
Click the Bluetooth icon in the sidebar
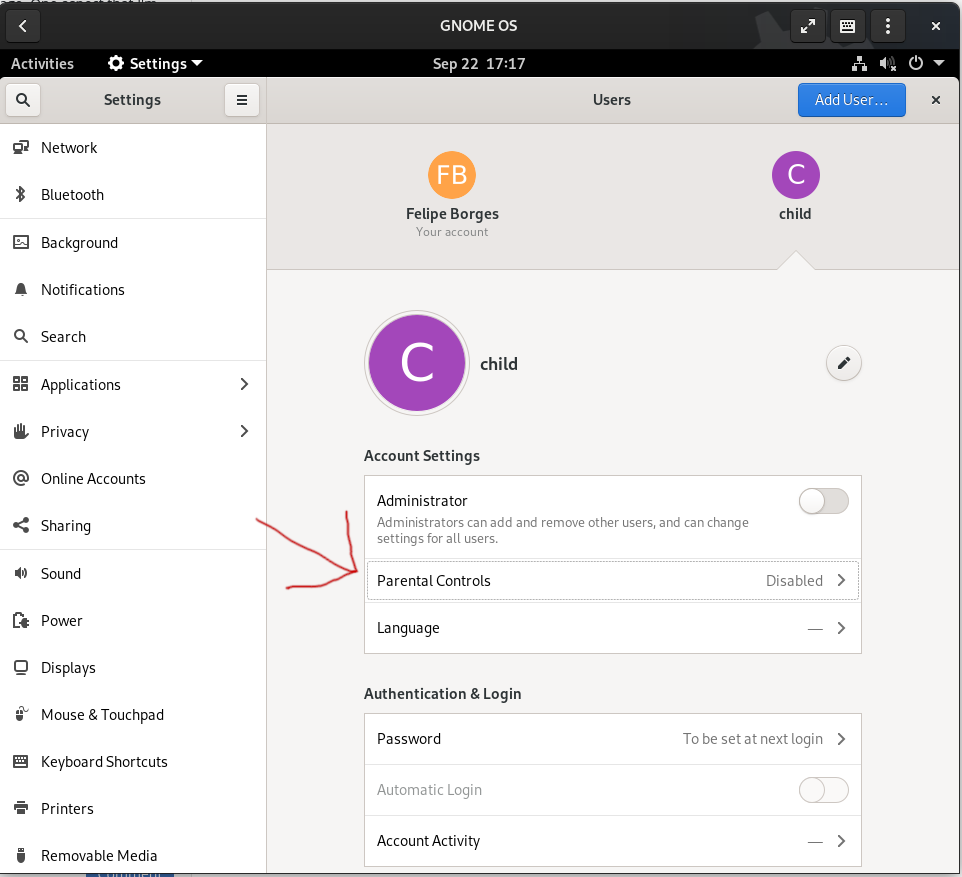pos(21,195)
